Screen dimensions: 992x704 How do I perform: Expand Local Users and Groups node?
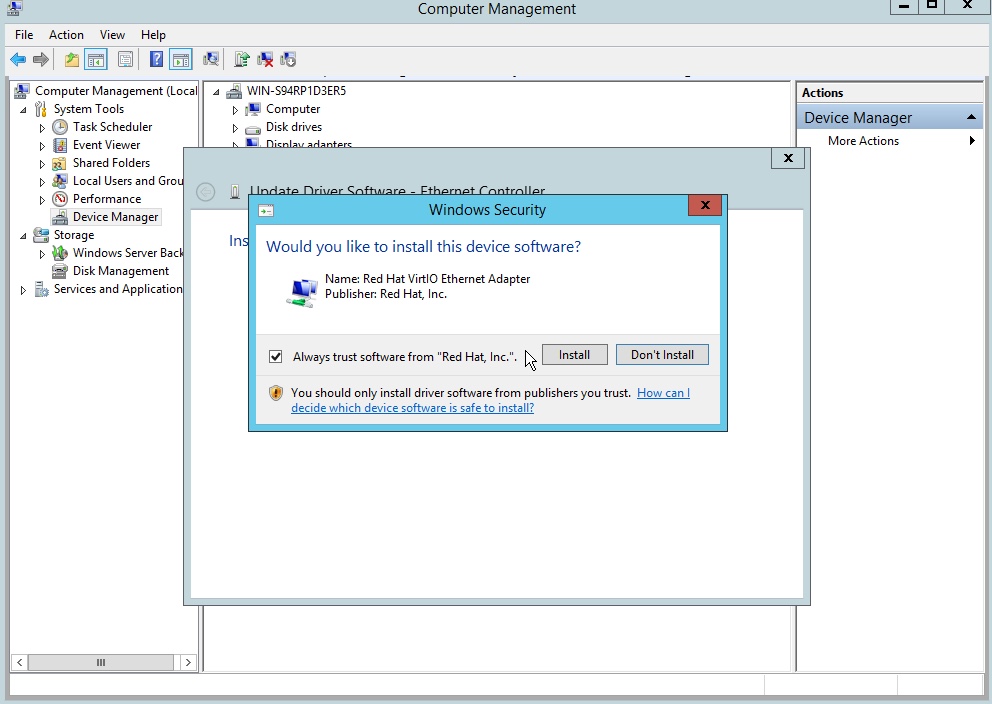point(42,182)
